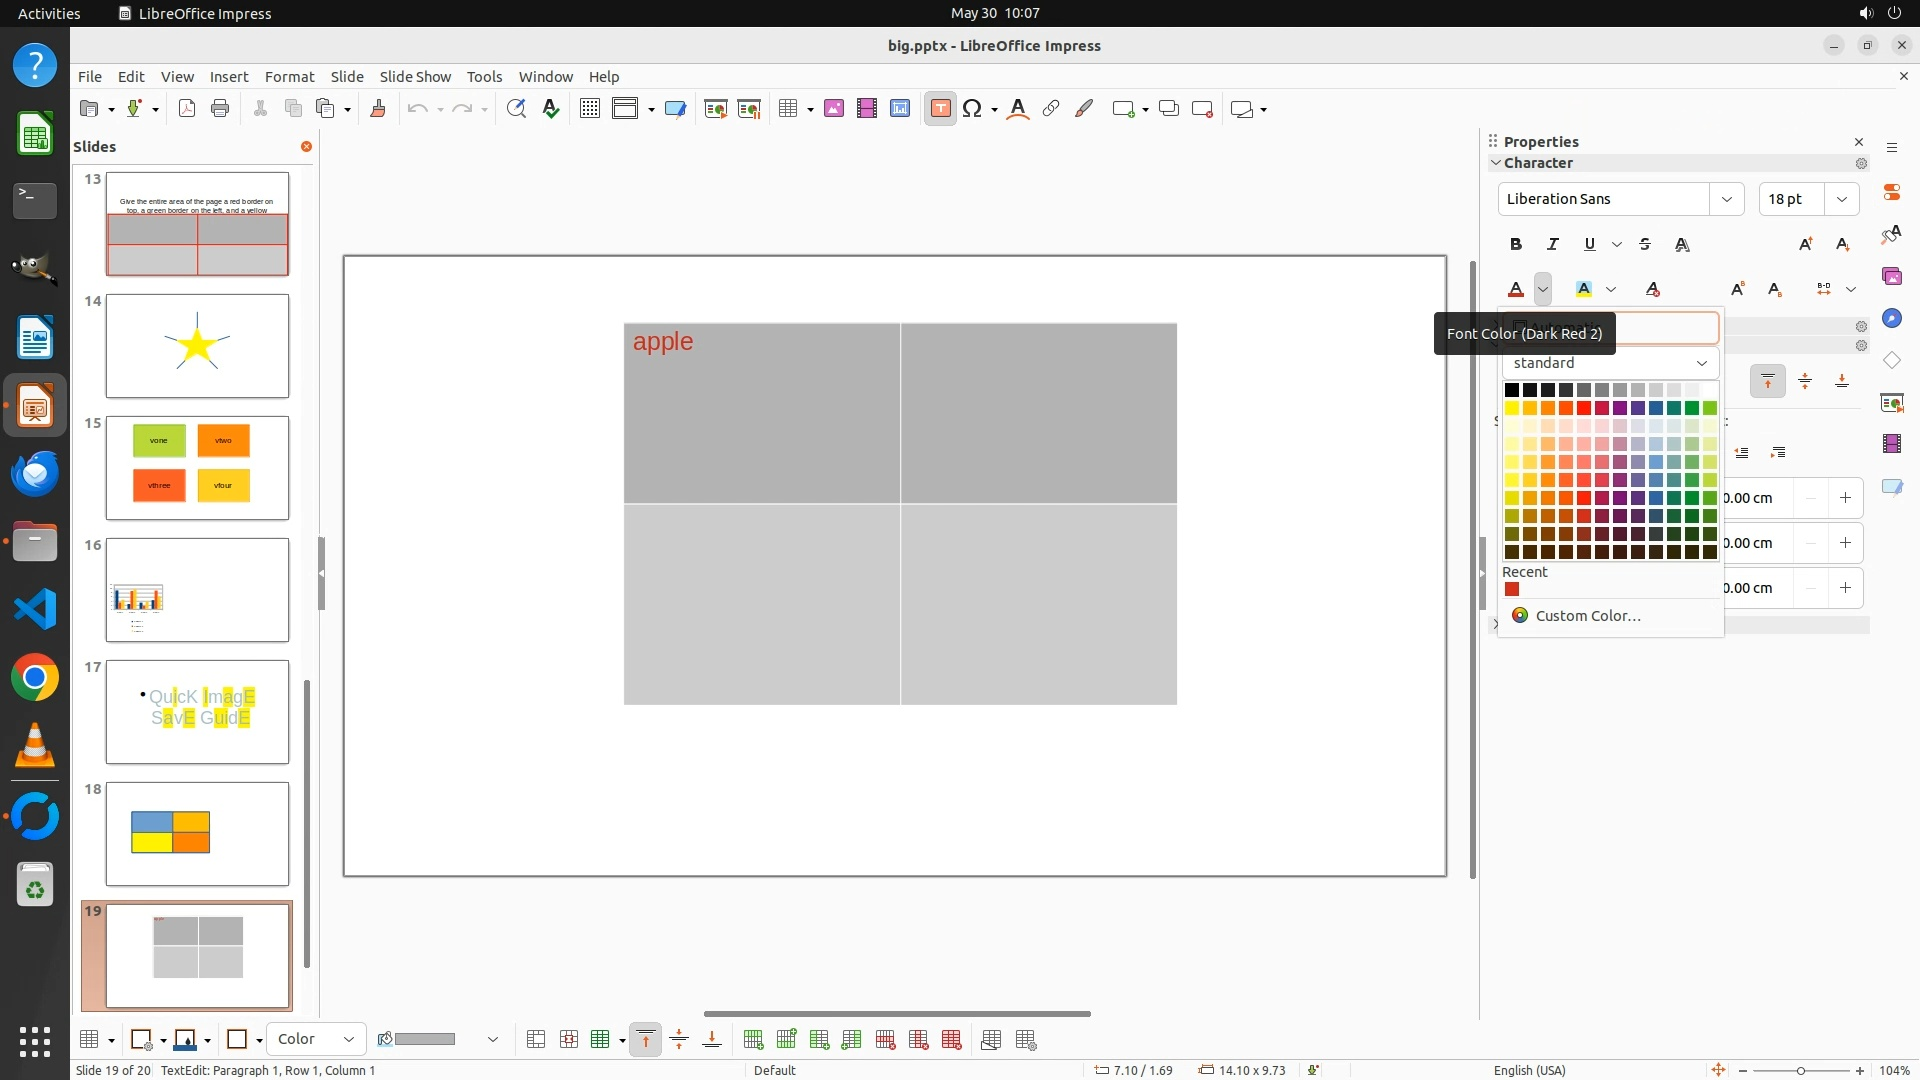Click the Print icon in toolbar
This screenshot has width=1920, height=1080.
point(220,109)
